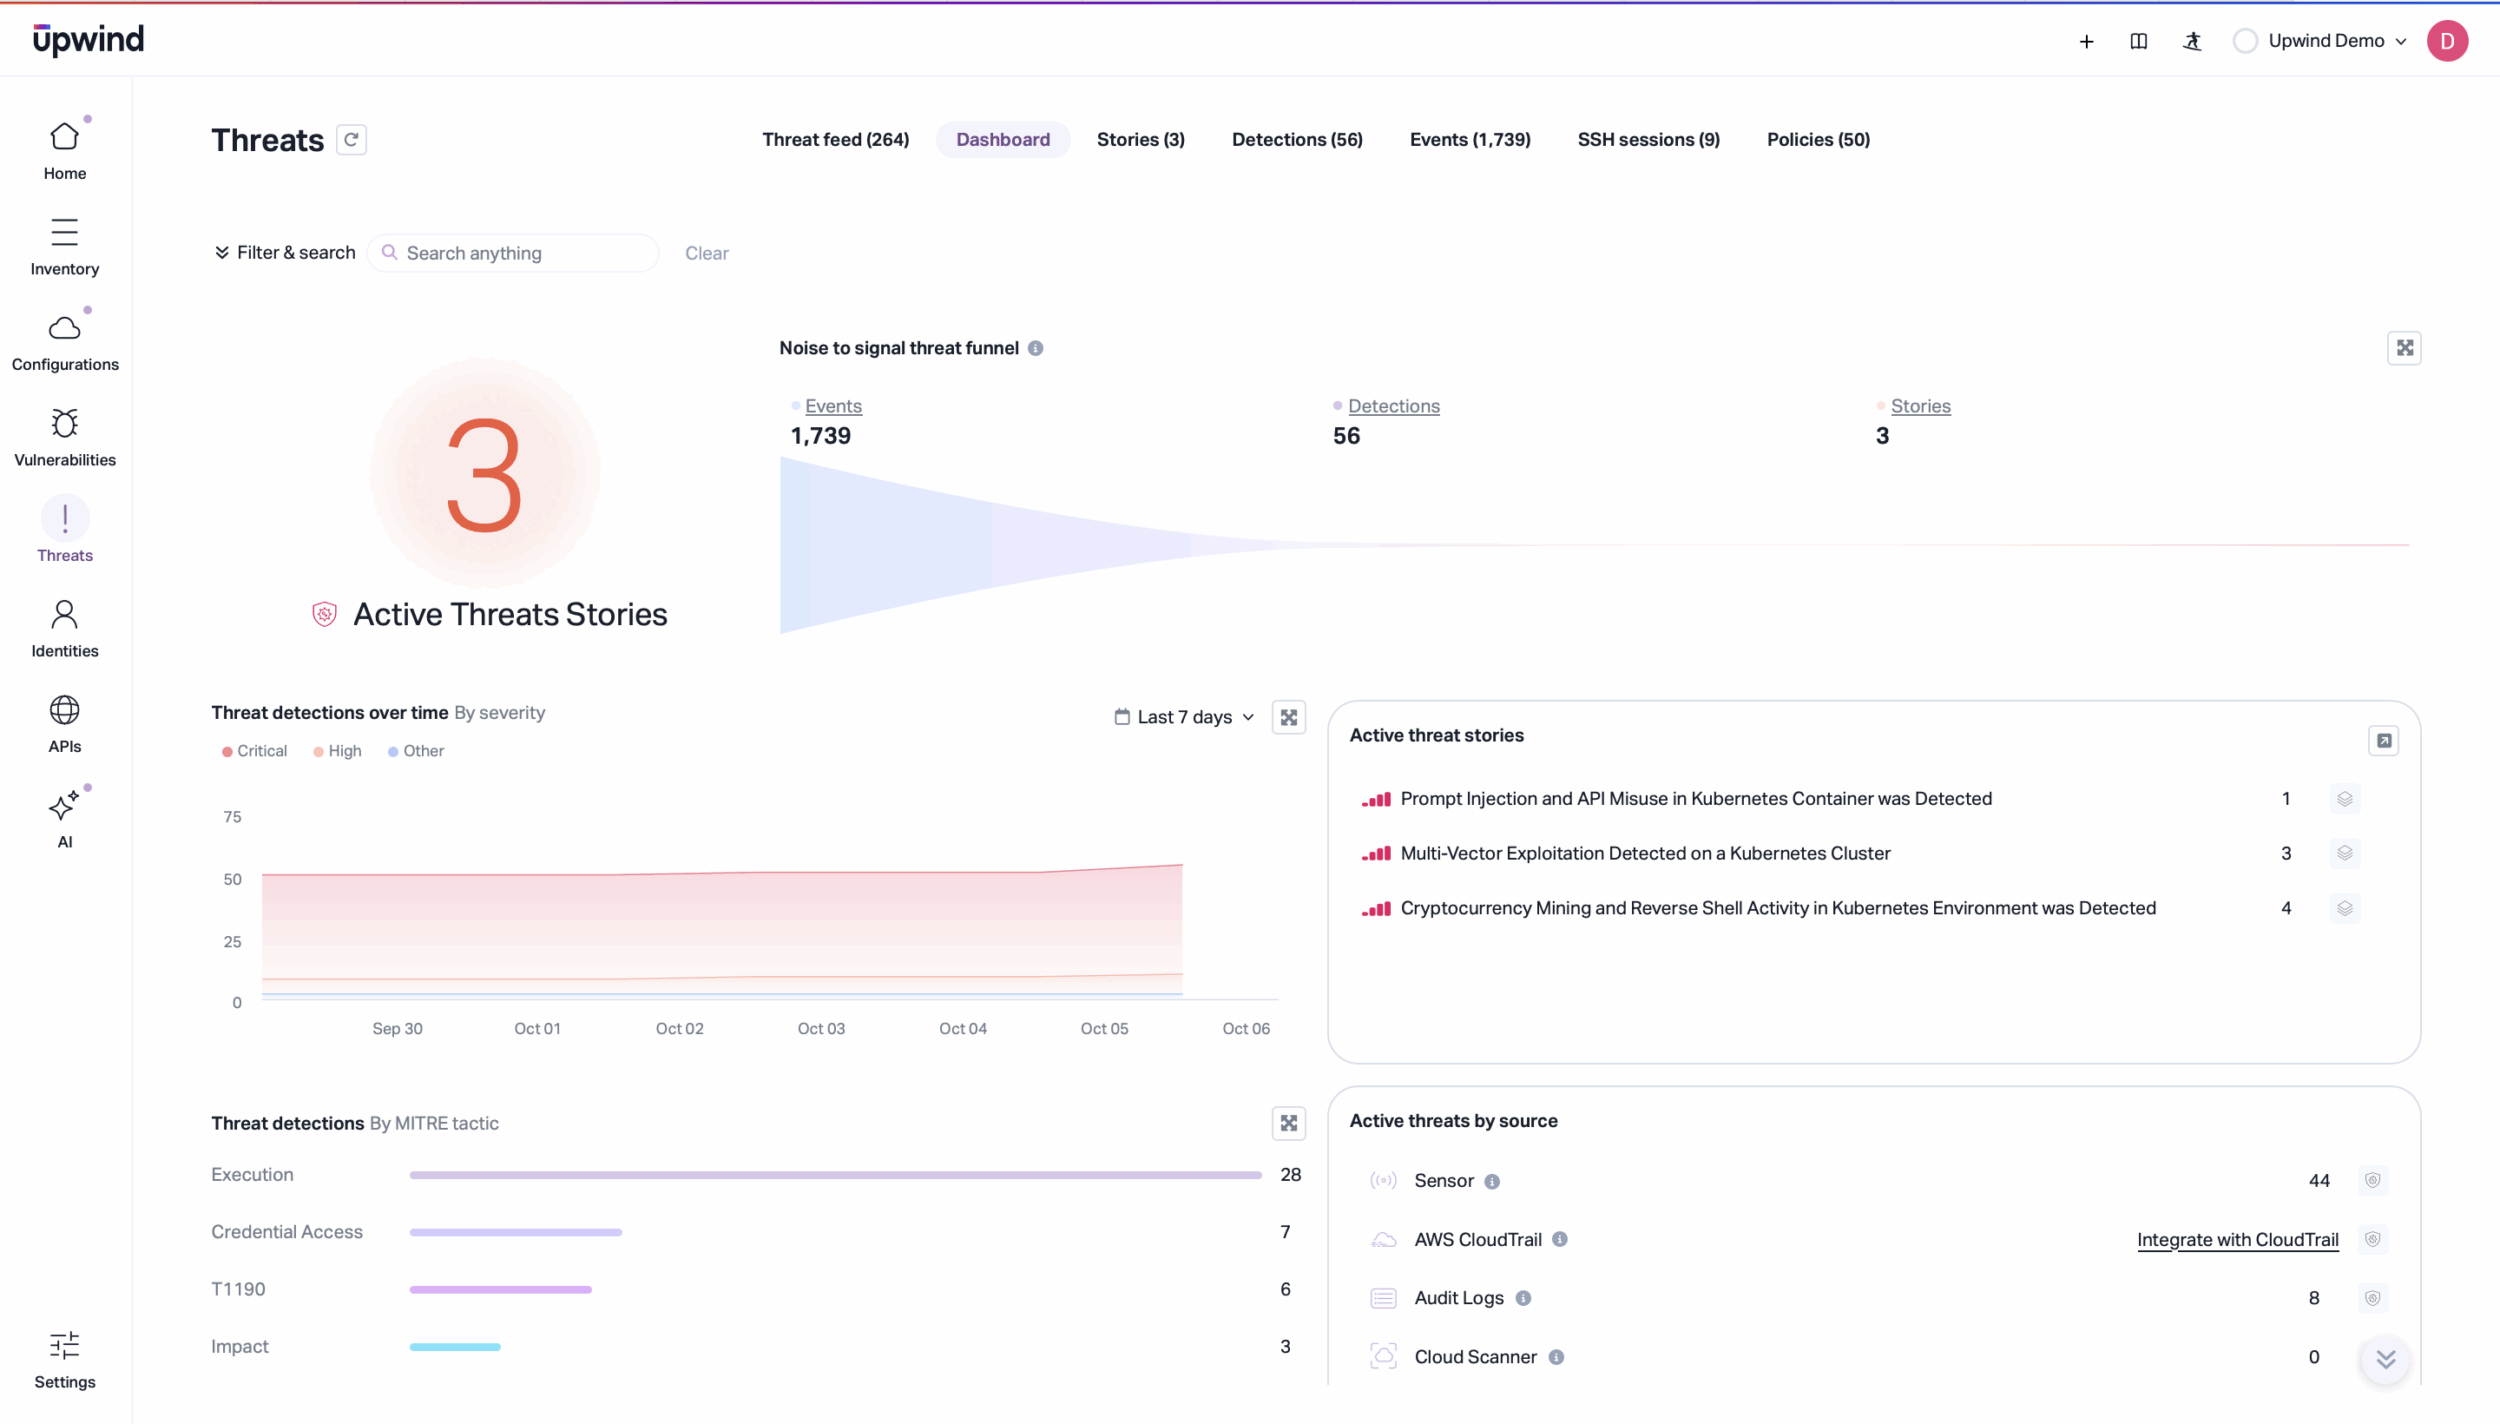Switch to the Detections (56) tab
The width and height of the screenshot is (2500, 1424).
pos(1297,140)
